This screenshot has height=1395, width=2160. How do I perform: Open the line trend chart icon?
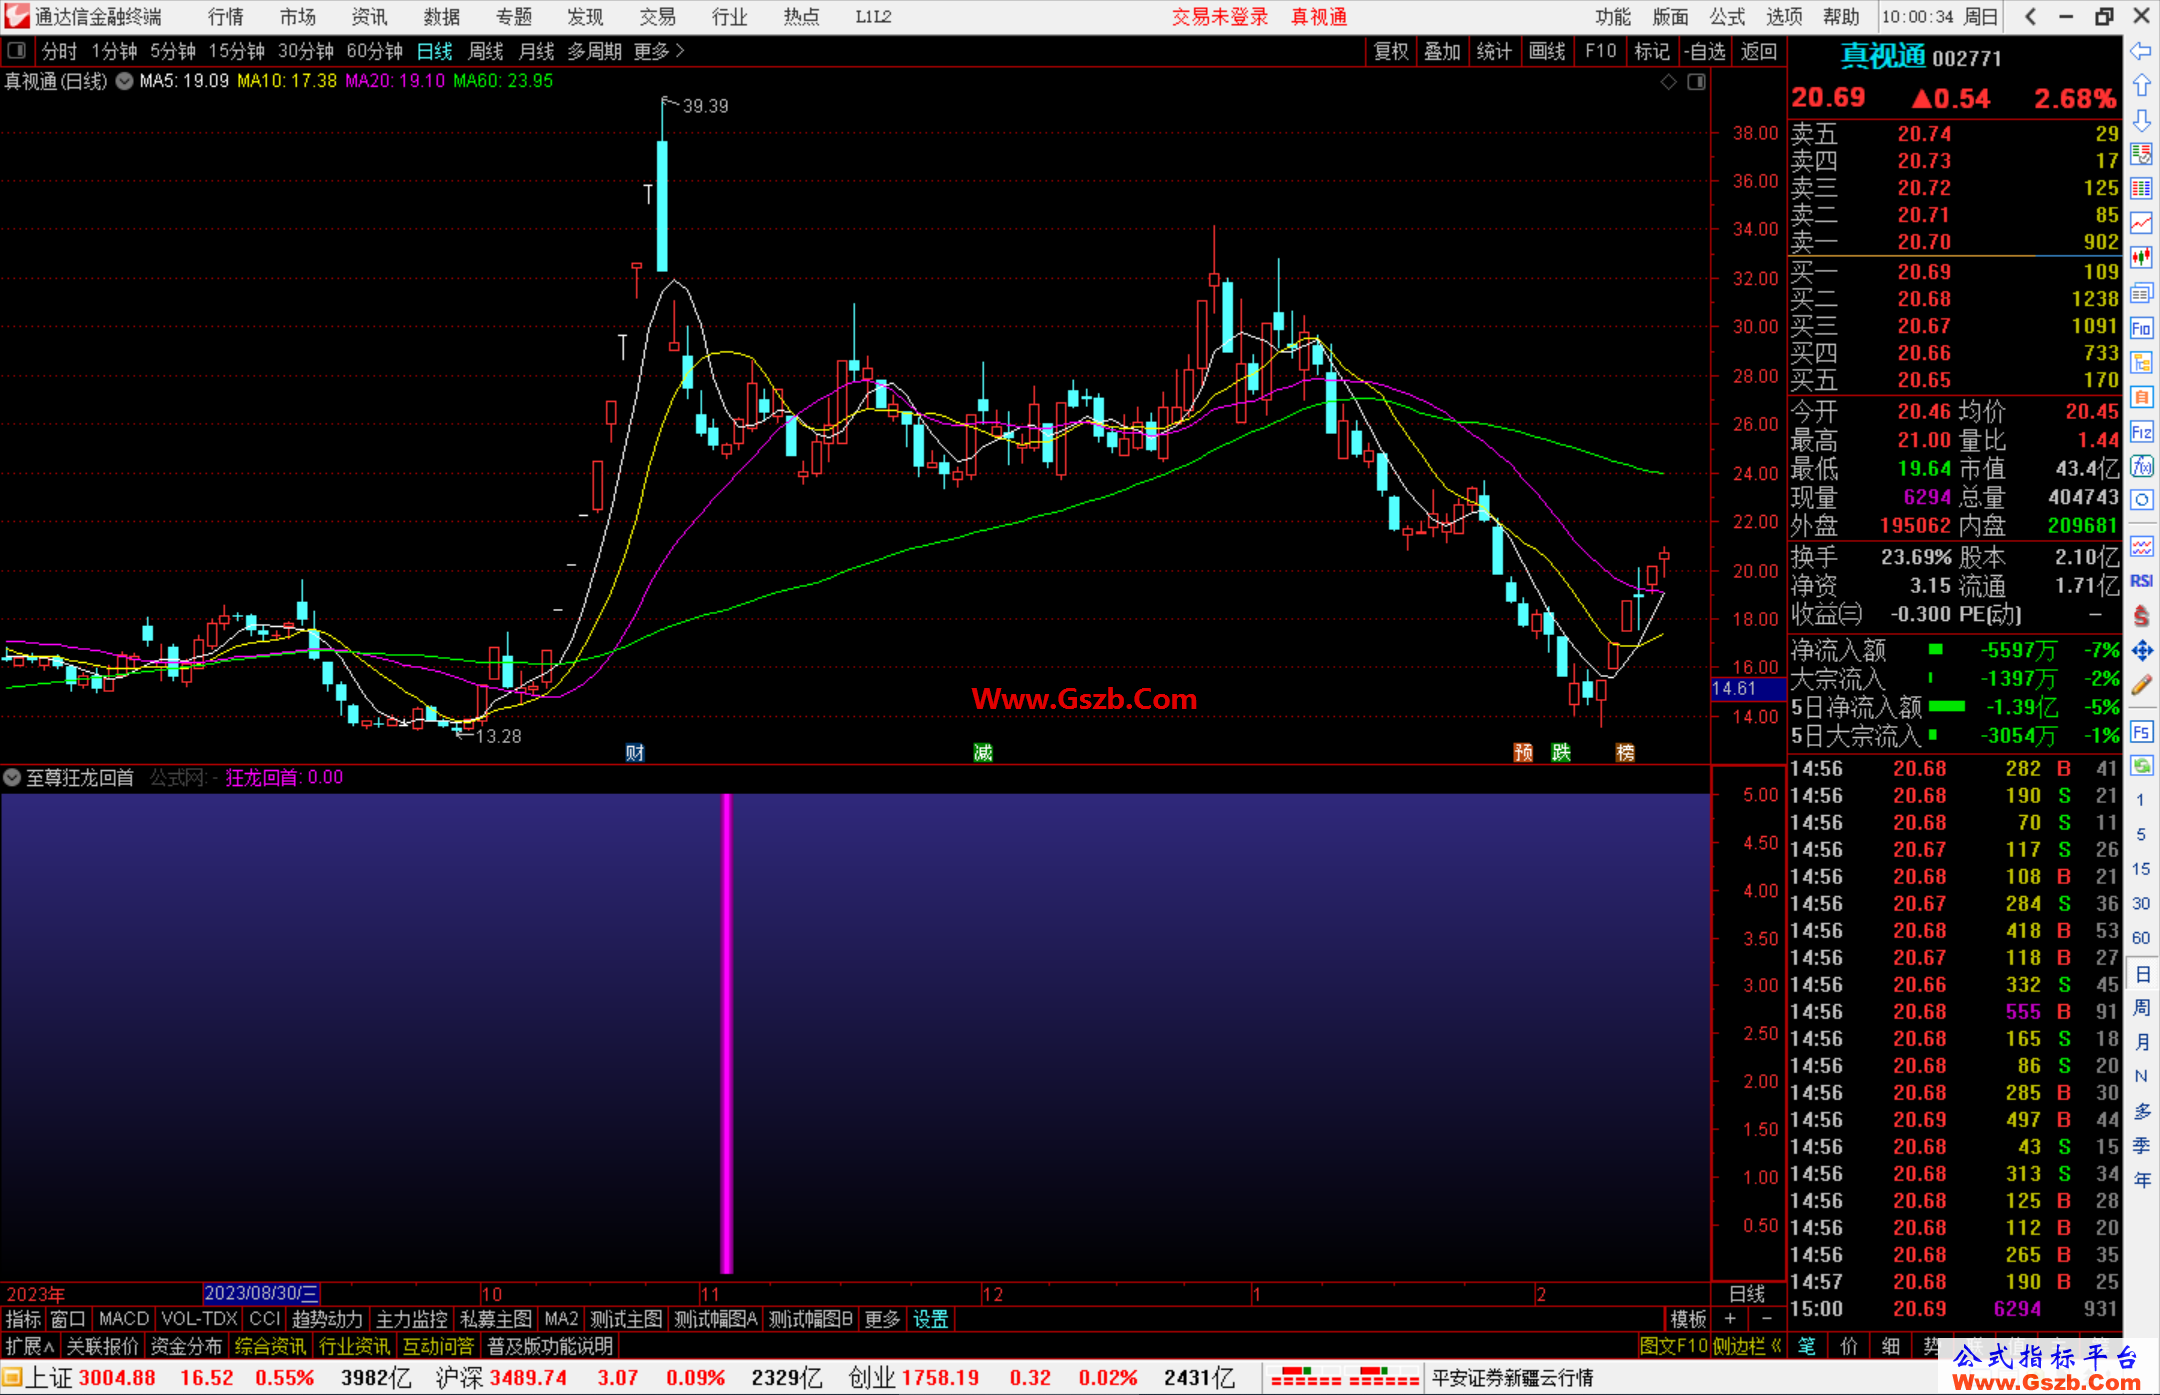pyautogui.click(x=2141, y=223)
